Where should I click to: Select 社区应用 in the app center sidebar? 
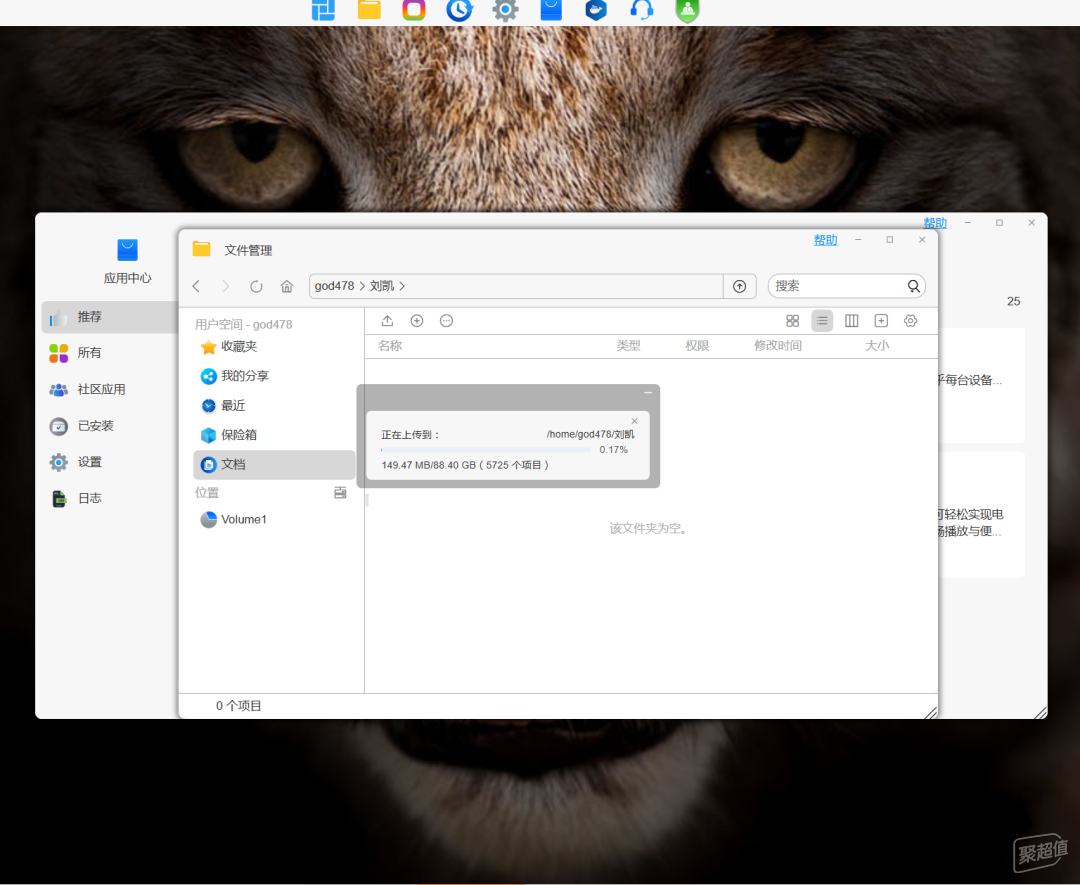coord(101,389)
